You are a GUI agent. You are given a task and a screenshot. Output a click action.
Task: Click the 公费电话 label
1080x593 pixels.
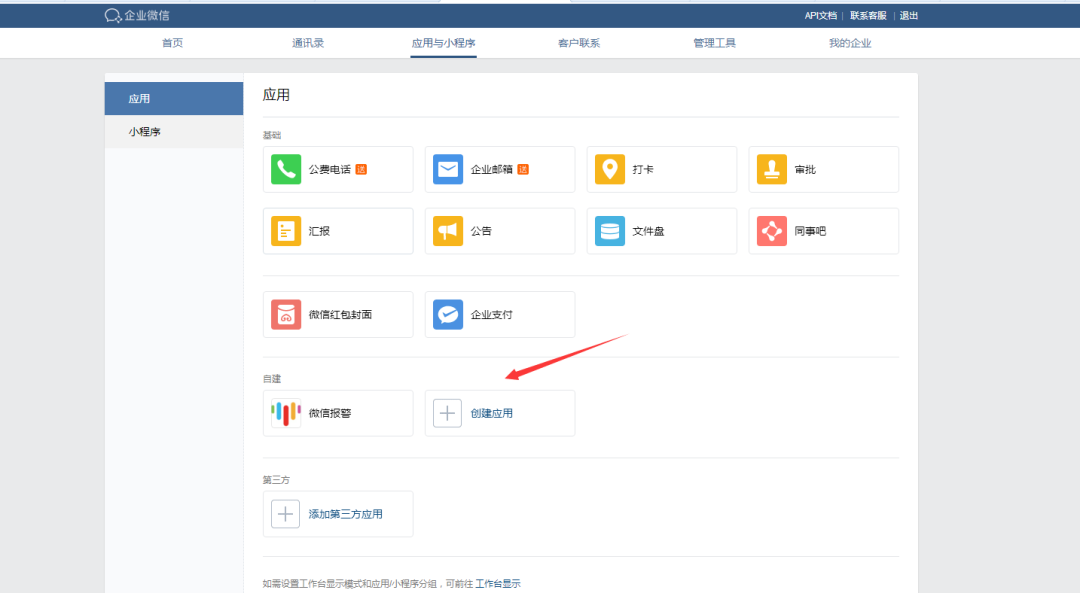pos(330,169)
